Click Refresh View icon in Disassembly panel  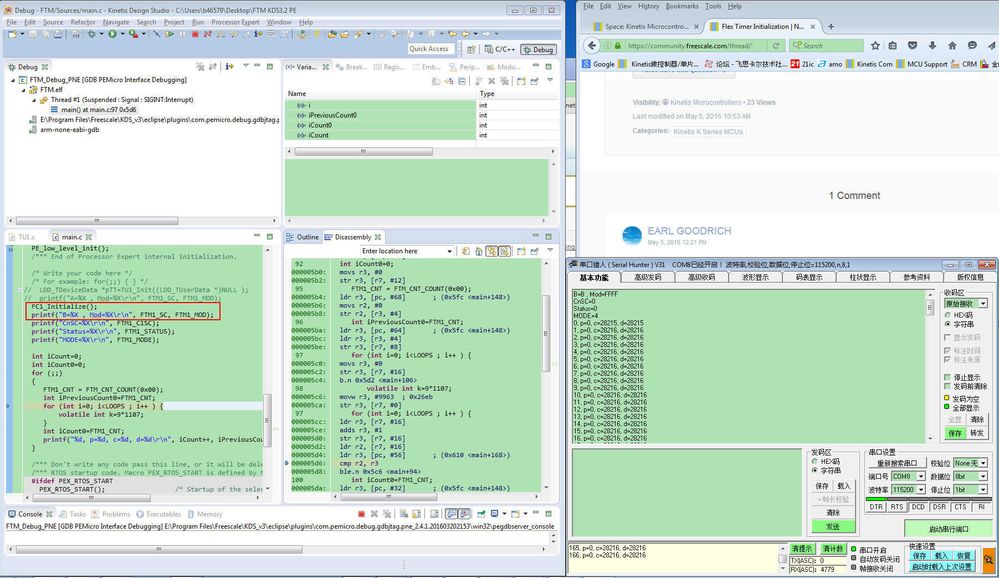466,251
